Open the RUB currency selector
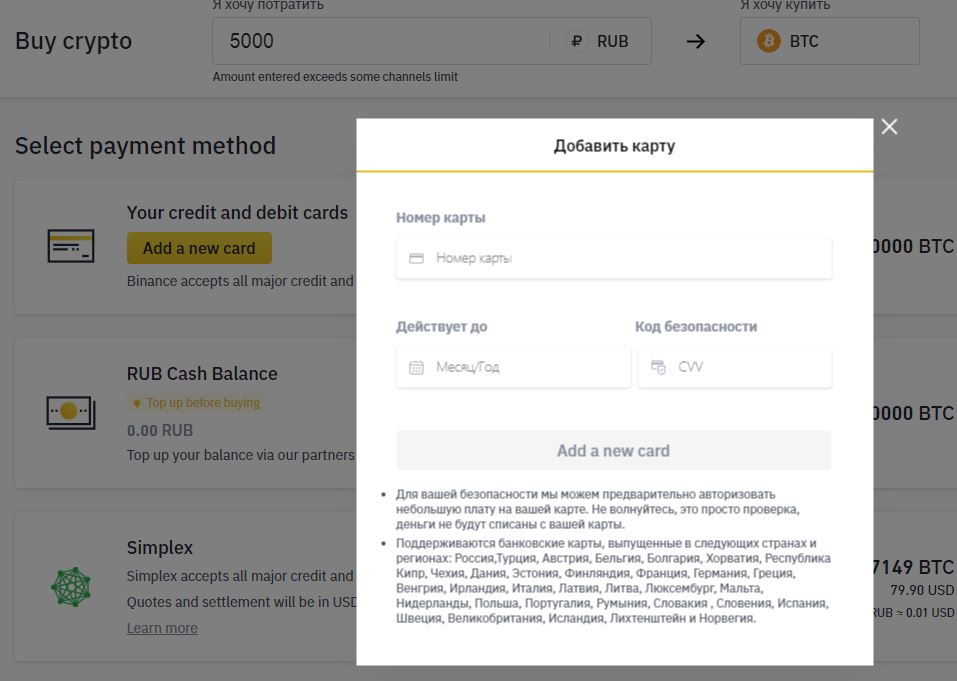This screenshot has height=681, width=957. point(600,41)
